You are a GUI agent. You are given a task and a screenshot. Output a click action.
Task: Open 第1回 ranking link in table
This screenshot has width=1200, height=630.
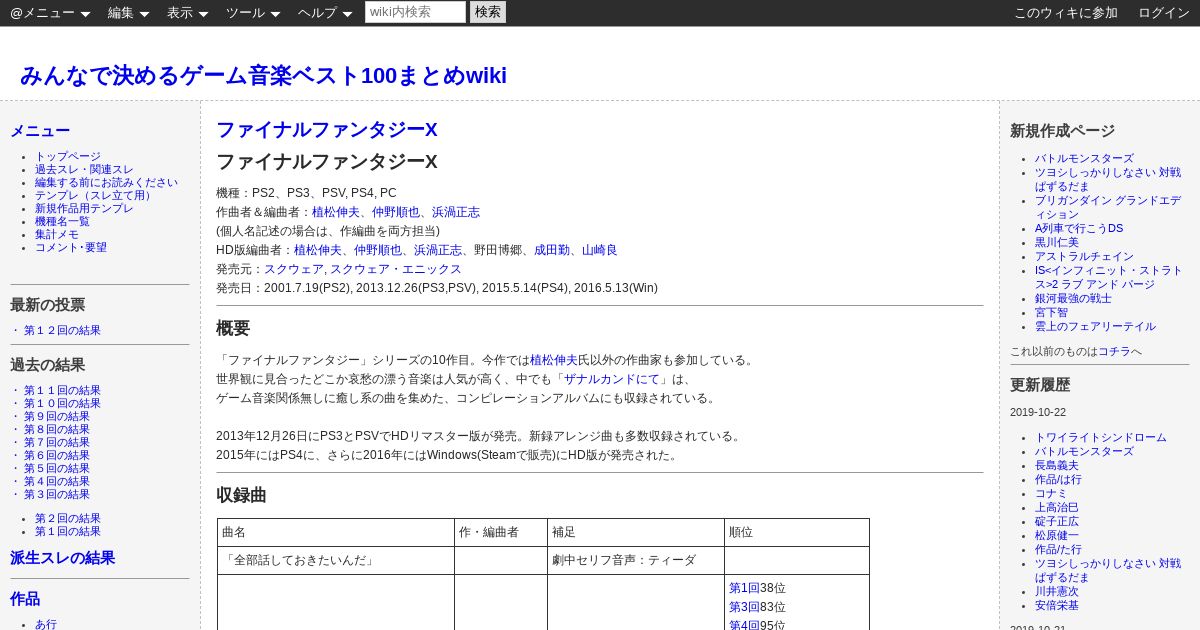click(x=744, y=588)
